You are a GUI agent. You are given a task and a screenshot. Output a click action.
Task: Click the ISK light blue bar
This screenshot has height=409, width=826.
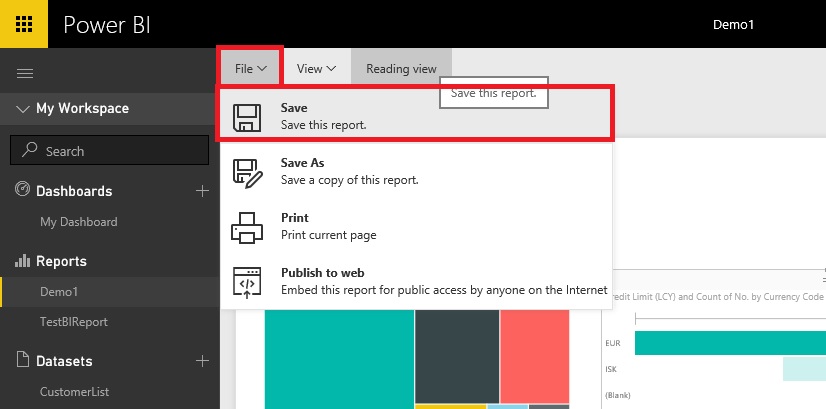coord(804,368)
